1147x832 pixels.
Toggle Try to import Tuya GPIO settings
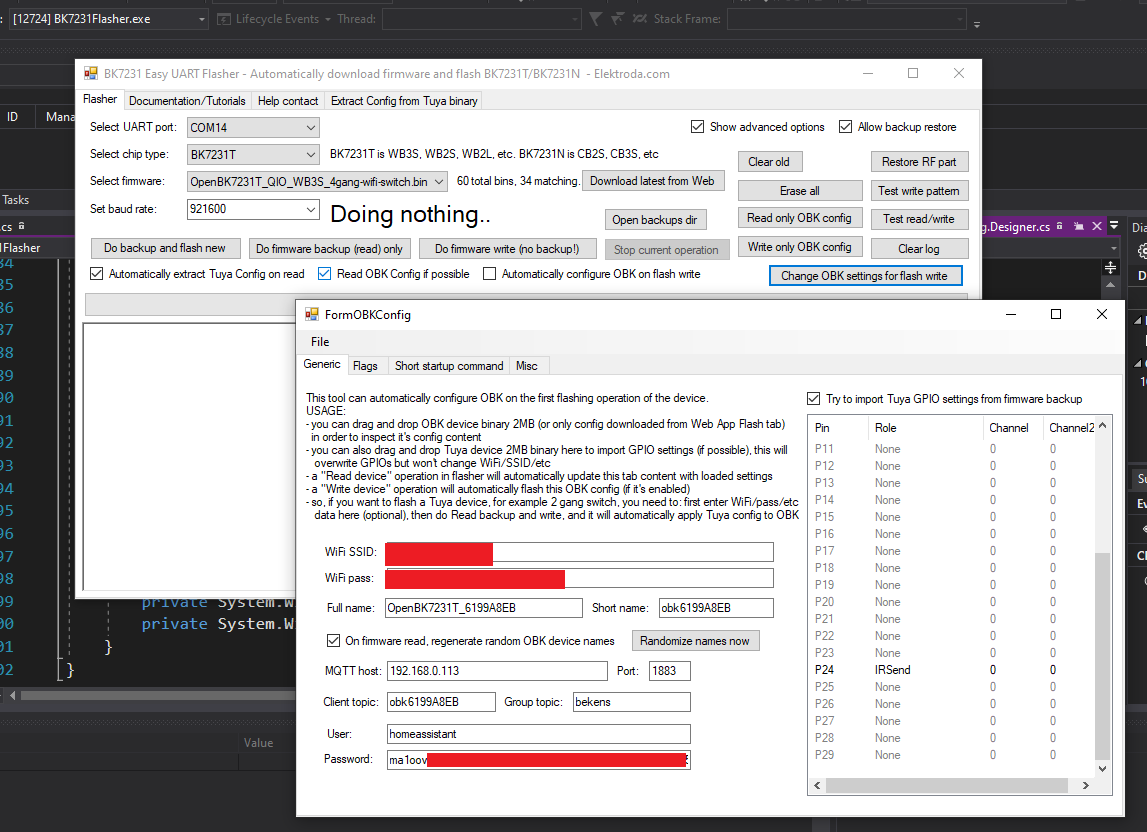(x=813, y=399)
